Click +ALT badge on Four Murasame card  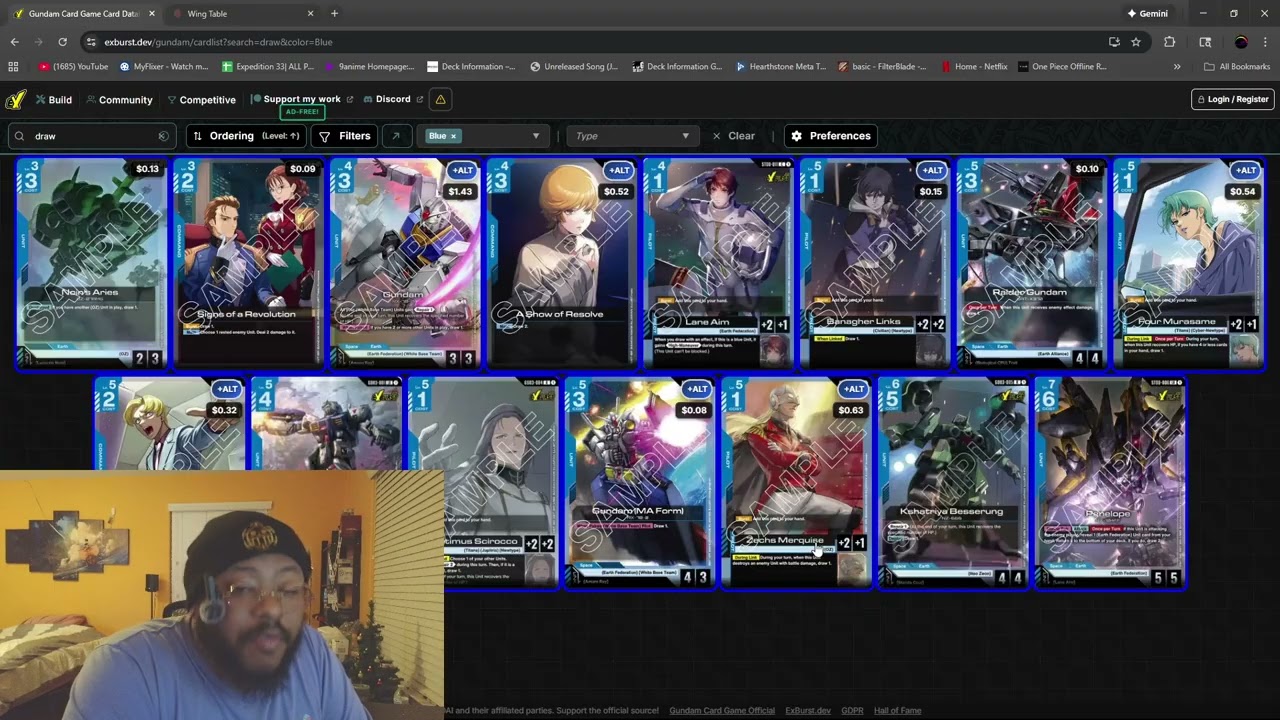tap(1244, 170)
